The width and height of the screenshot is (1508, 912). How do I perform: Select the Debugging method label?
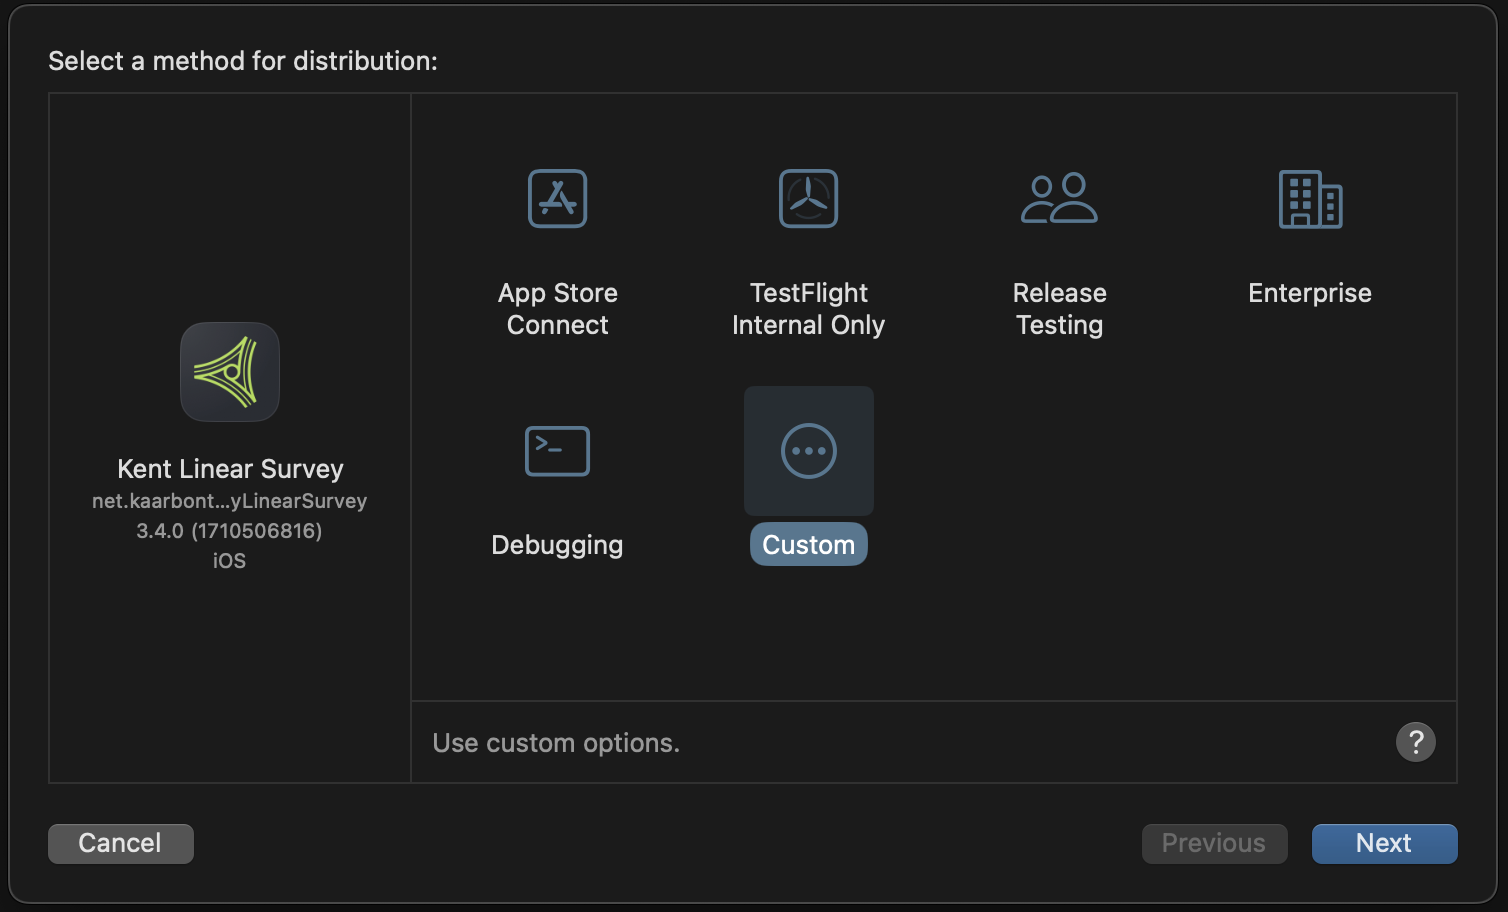[557, 545]
